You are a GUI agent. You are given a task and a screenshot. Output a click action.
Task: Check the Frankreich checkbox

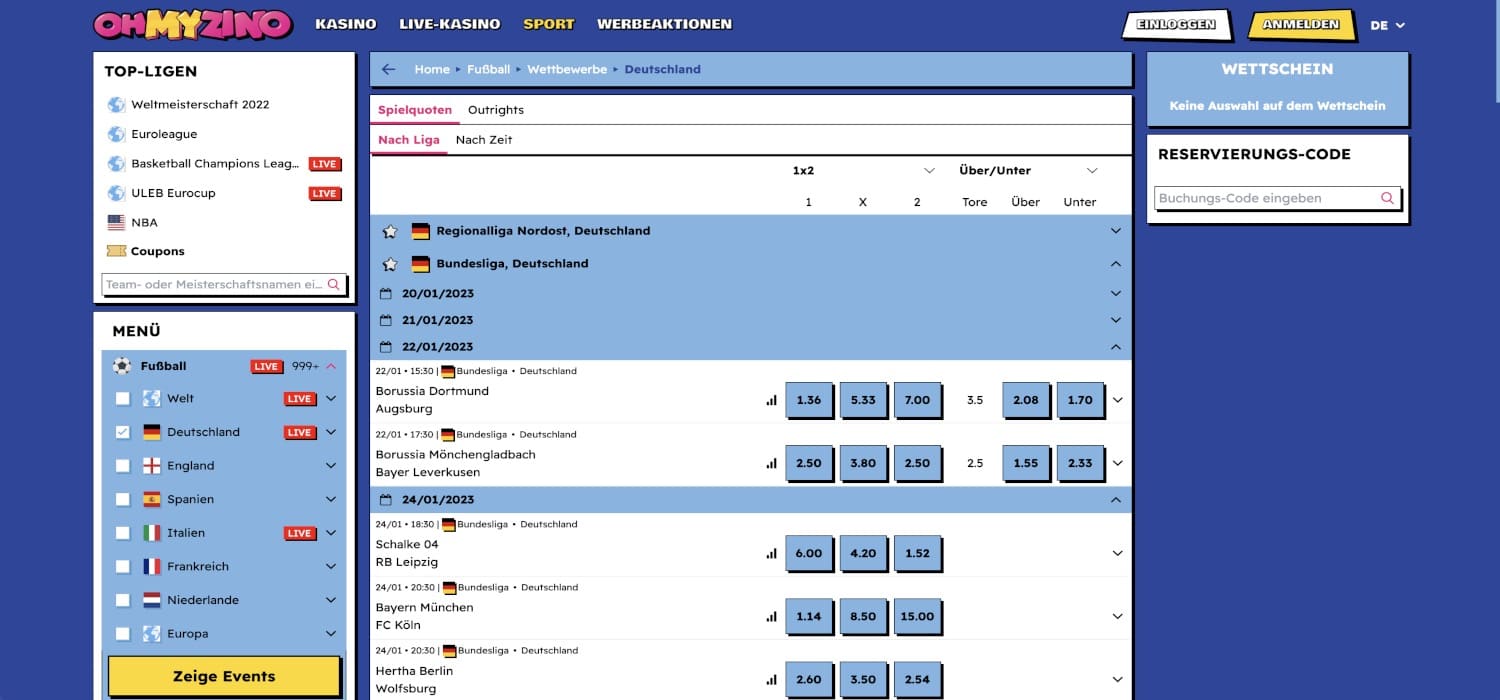tap(122, 566)
